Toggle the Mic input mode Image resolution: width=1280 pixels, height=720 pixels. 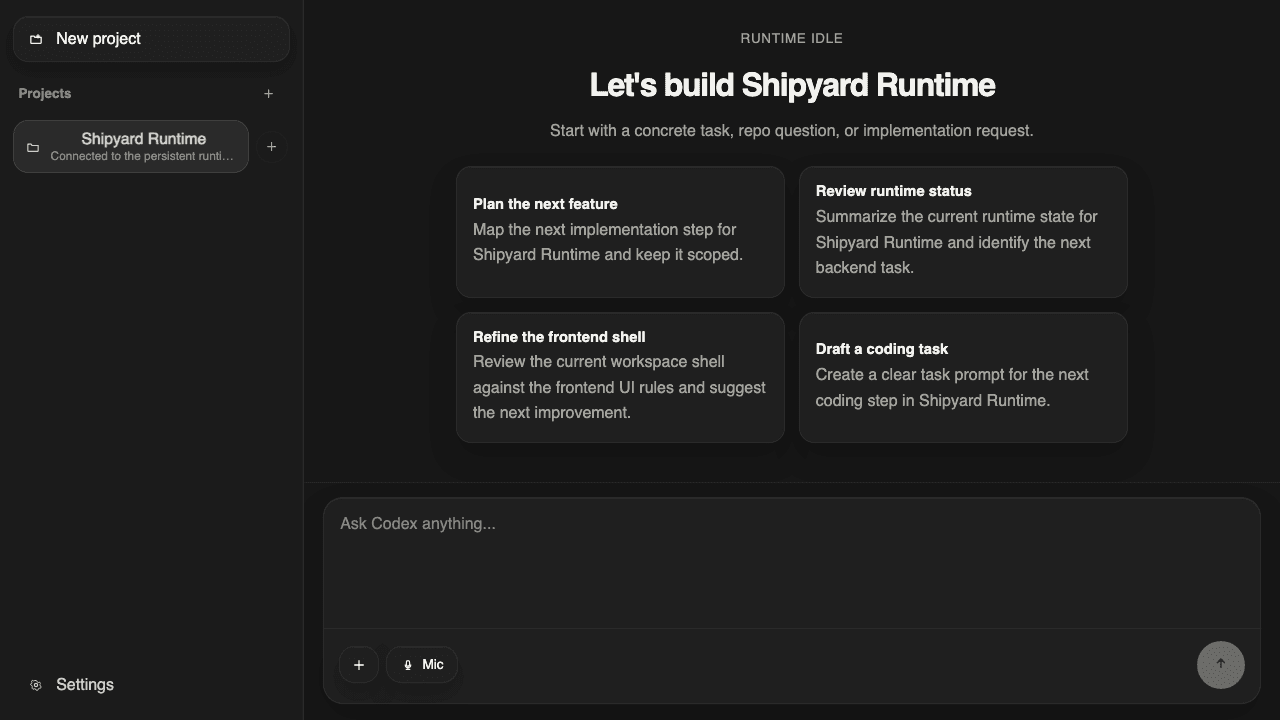[x=421, y=664]
